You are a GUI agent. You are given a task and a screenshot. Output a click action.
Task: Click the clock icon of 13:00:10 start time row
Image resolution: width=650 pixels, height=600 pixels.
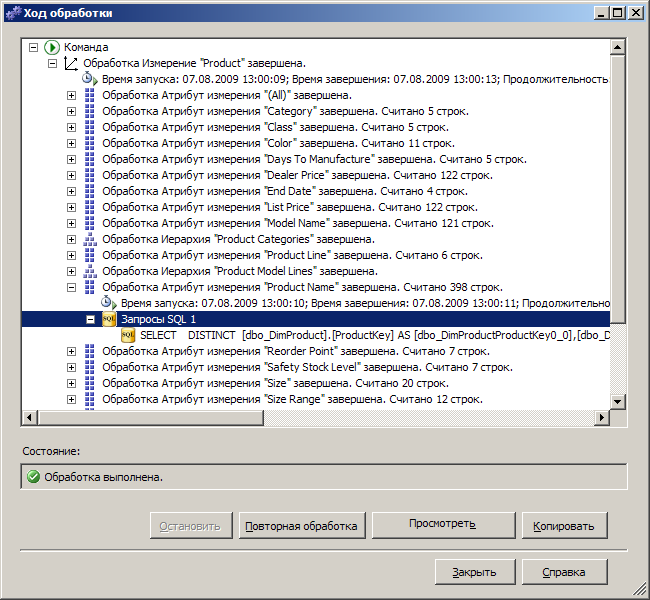109,303
